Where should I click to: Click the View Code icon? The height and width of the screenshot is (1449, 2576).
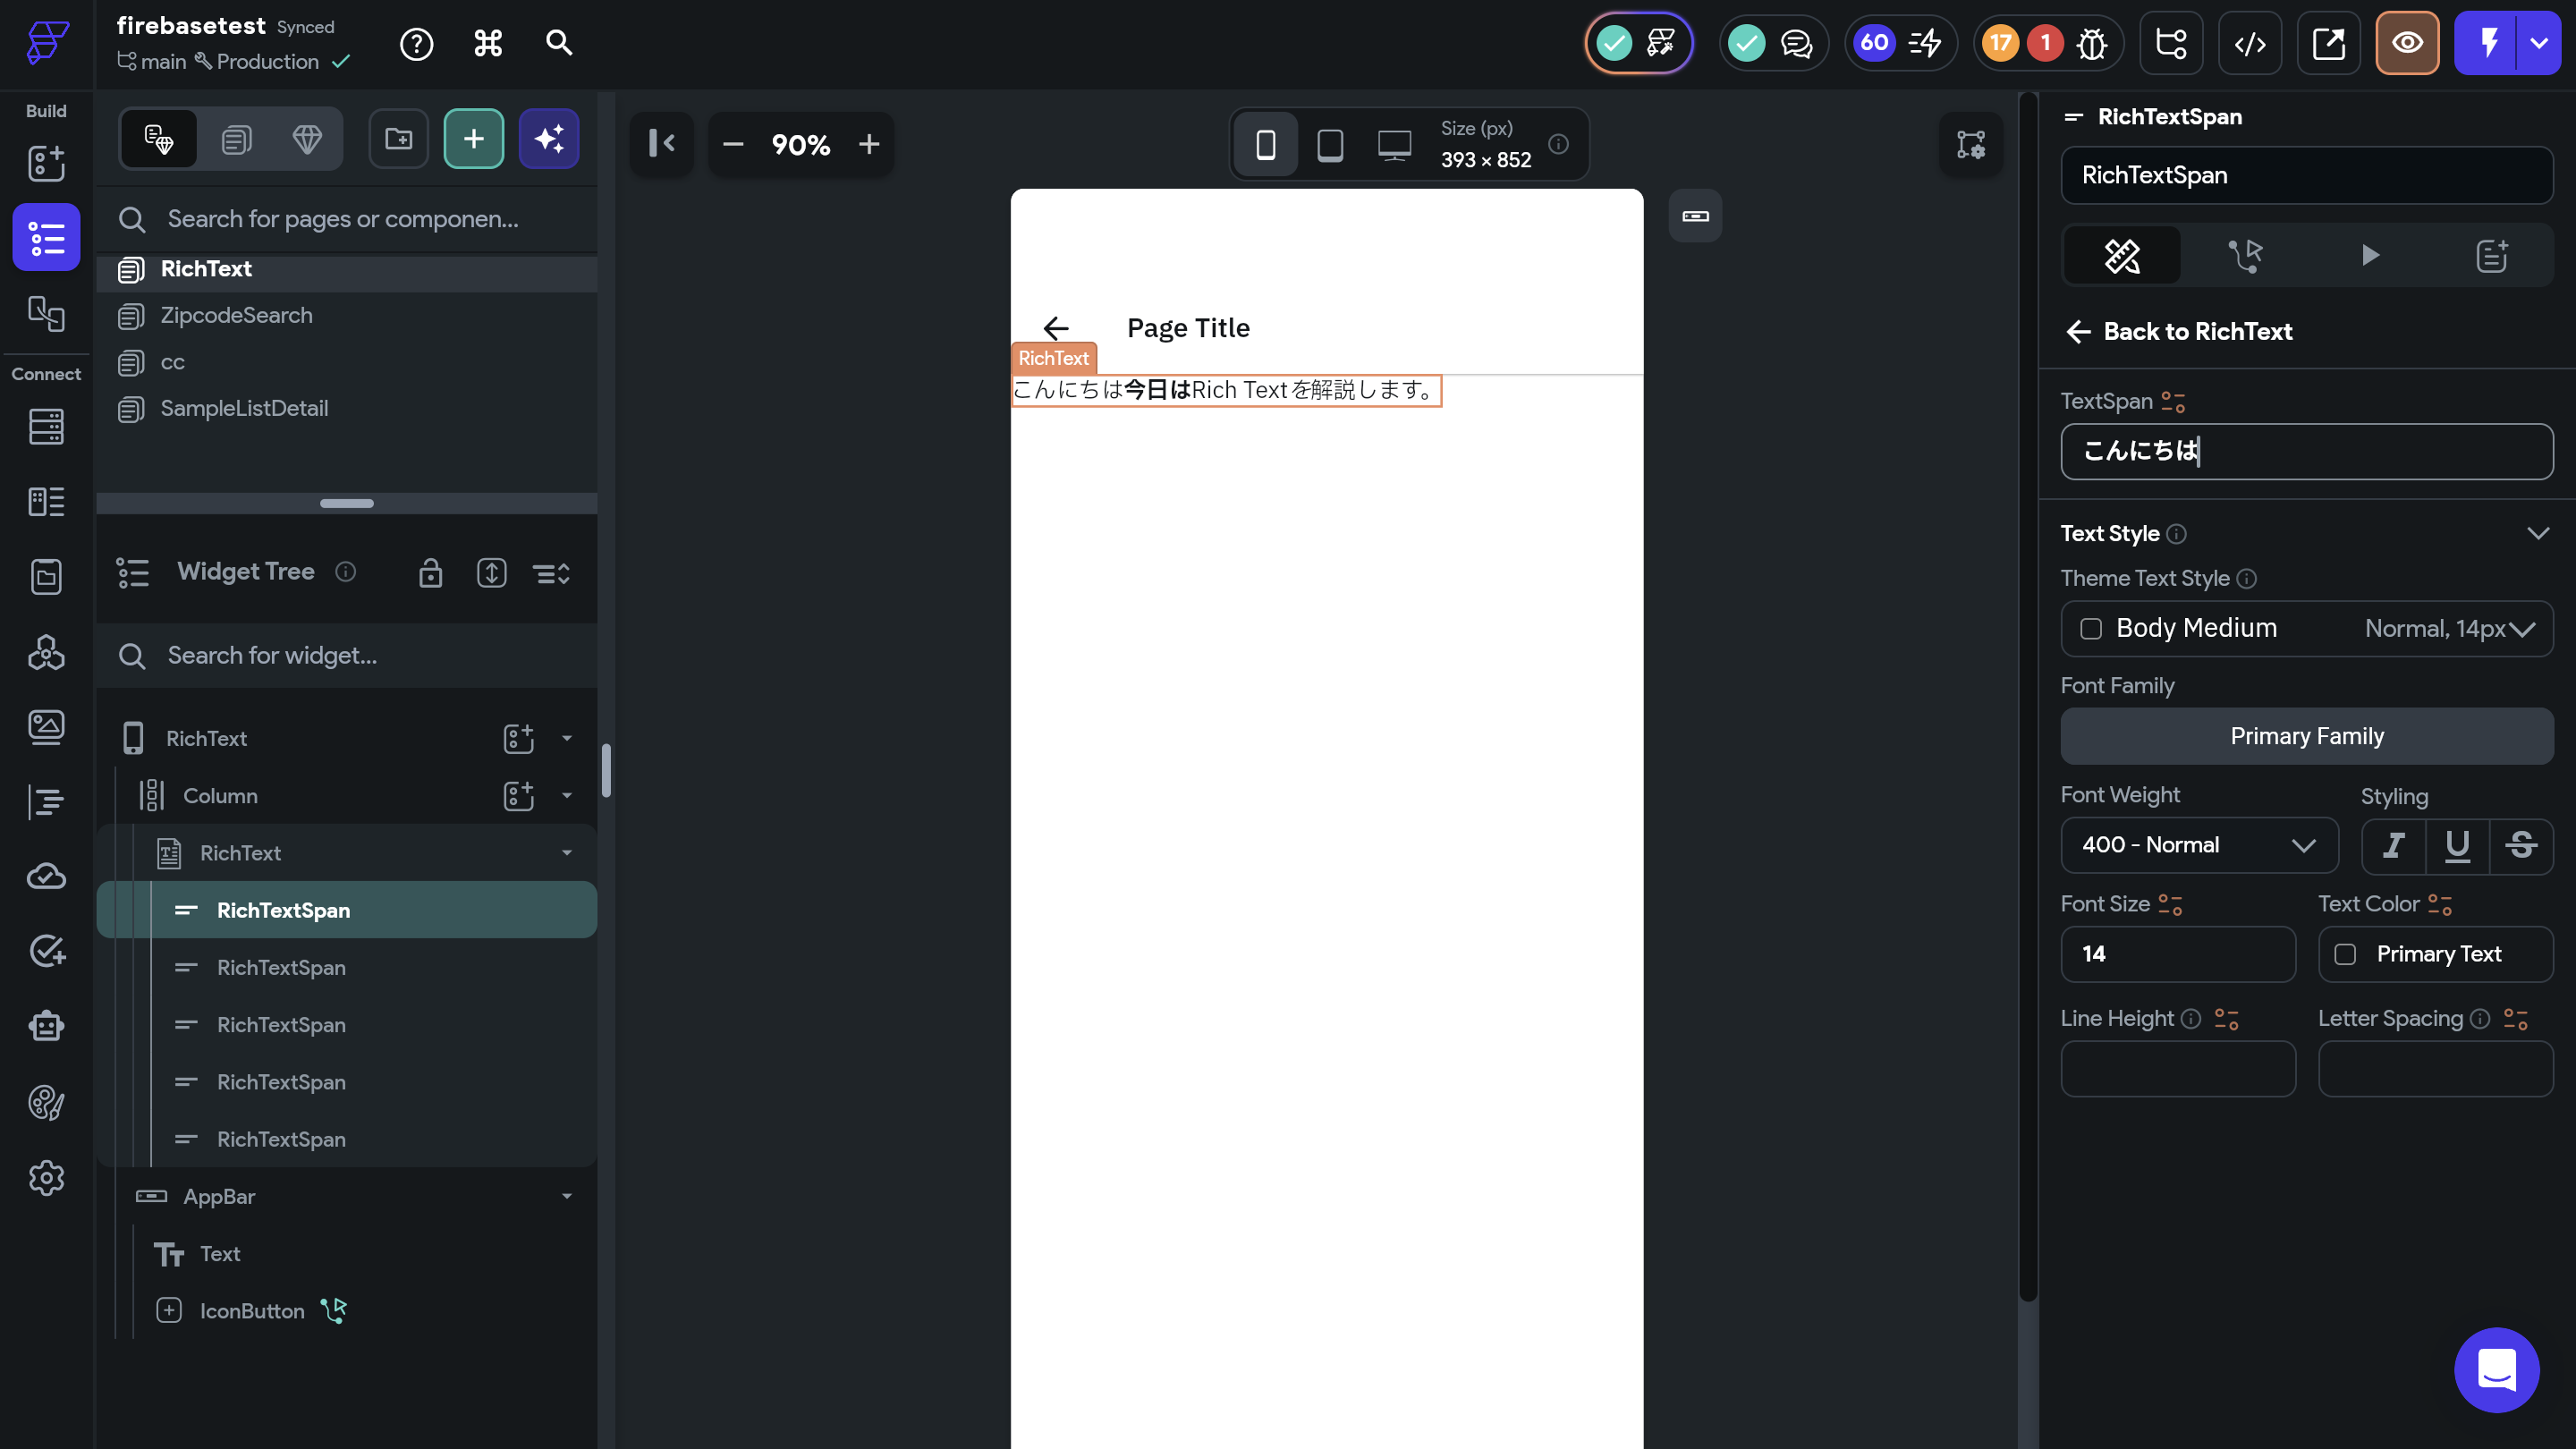point(2249,43)
